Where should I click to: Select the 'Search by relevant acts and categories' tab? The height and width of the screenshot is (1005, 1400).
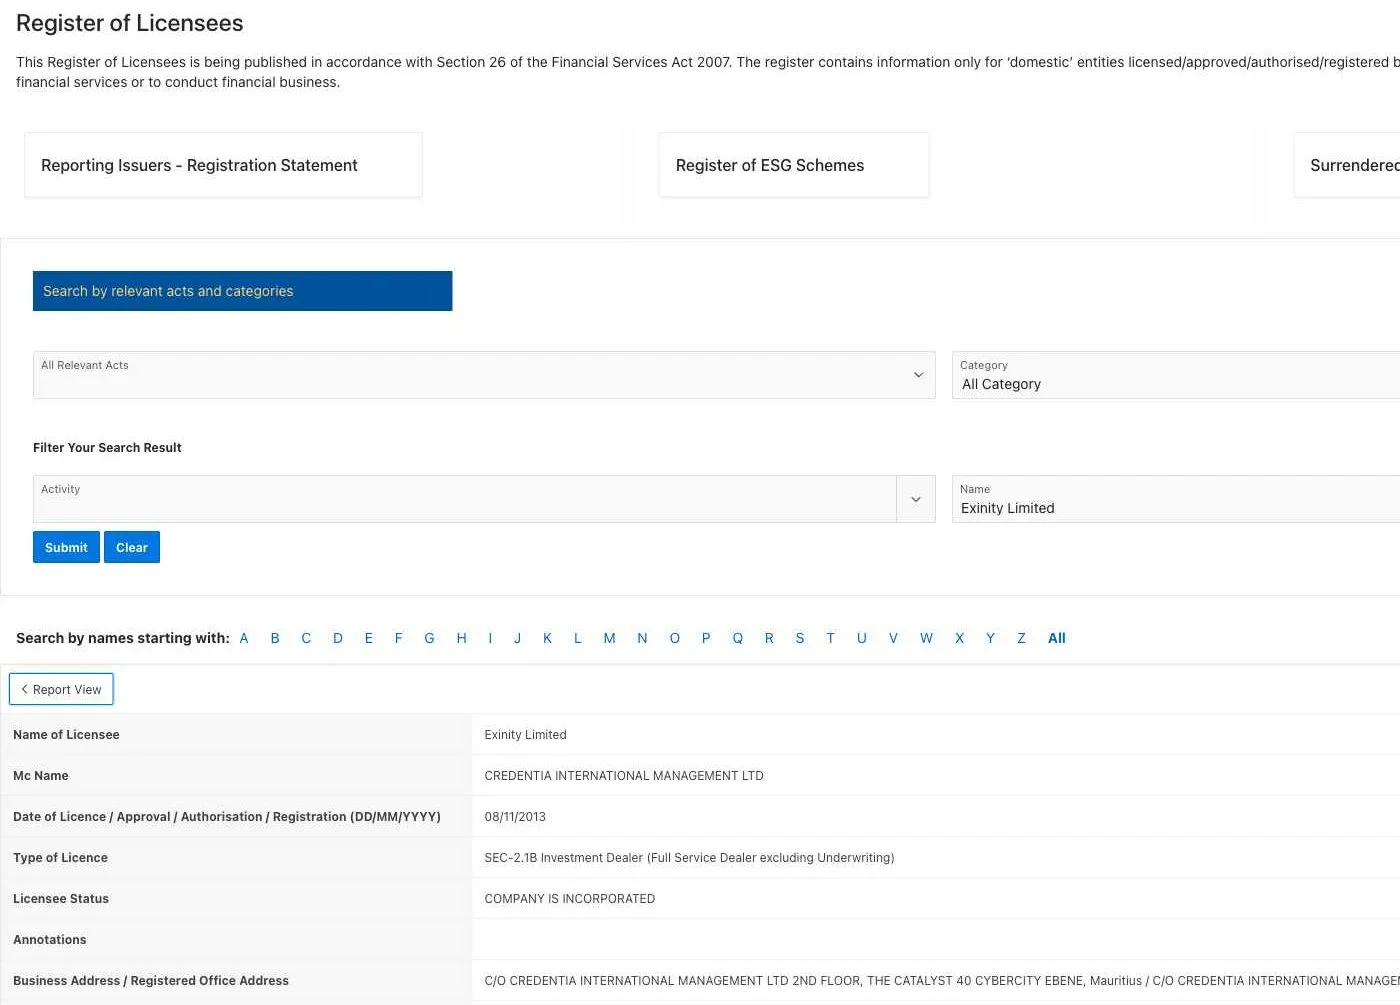pos(242,291)
